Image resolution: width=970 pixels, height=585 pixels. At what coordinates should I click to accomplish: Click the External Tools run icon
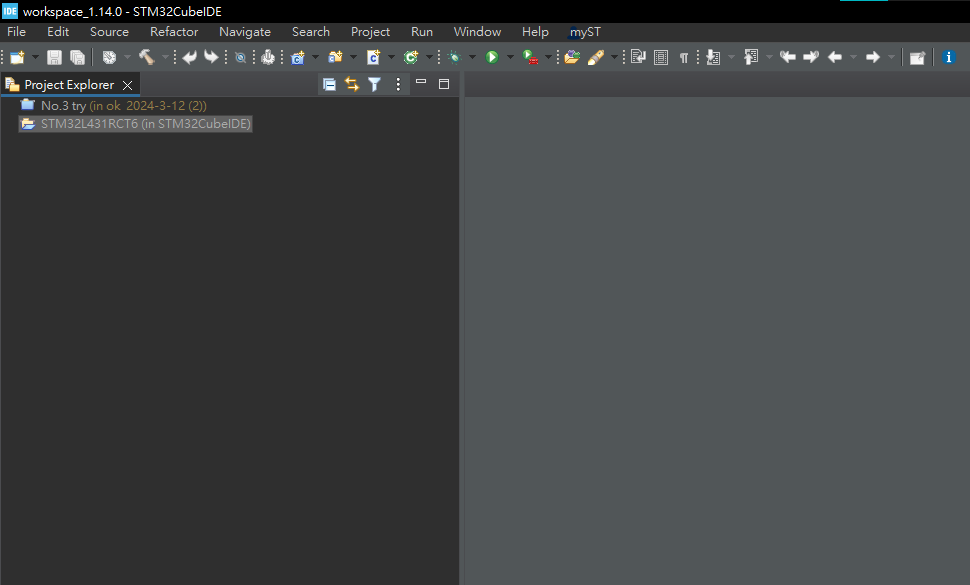pyautogui.click(x=530, y=58)
